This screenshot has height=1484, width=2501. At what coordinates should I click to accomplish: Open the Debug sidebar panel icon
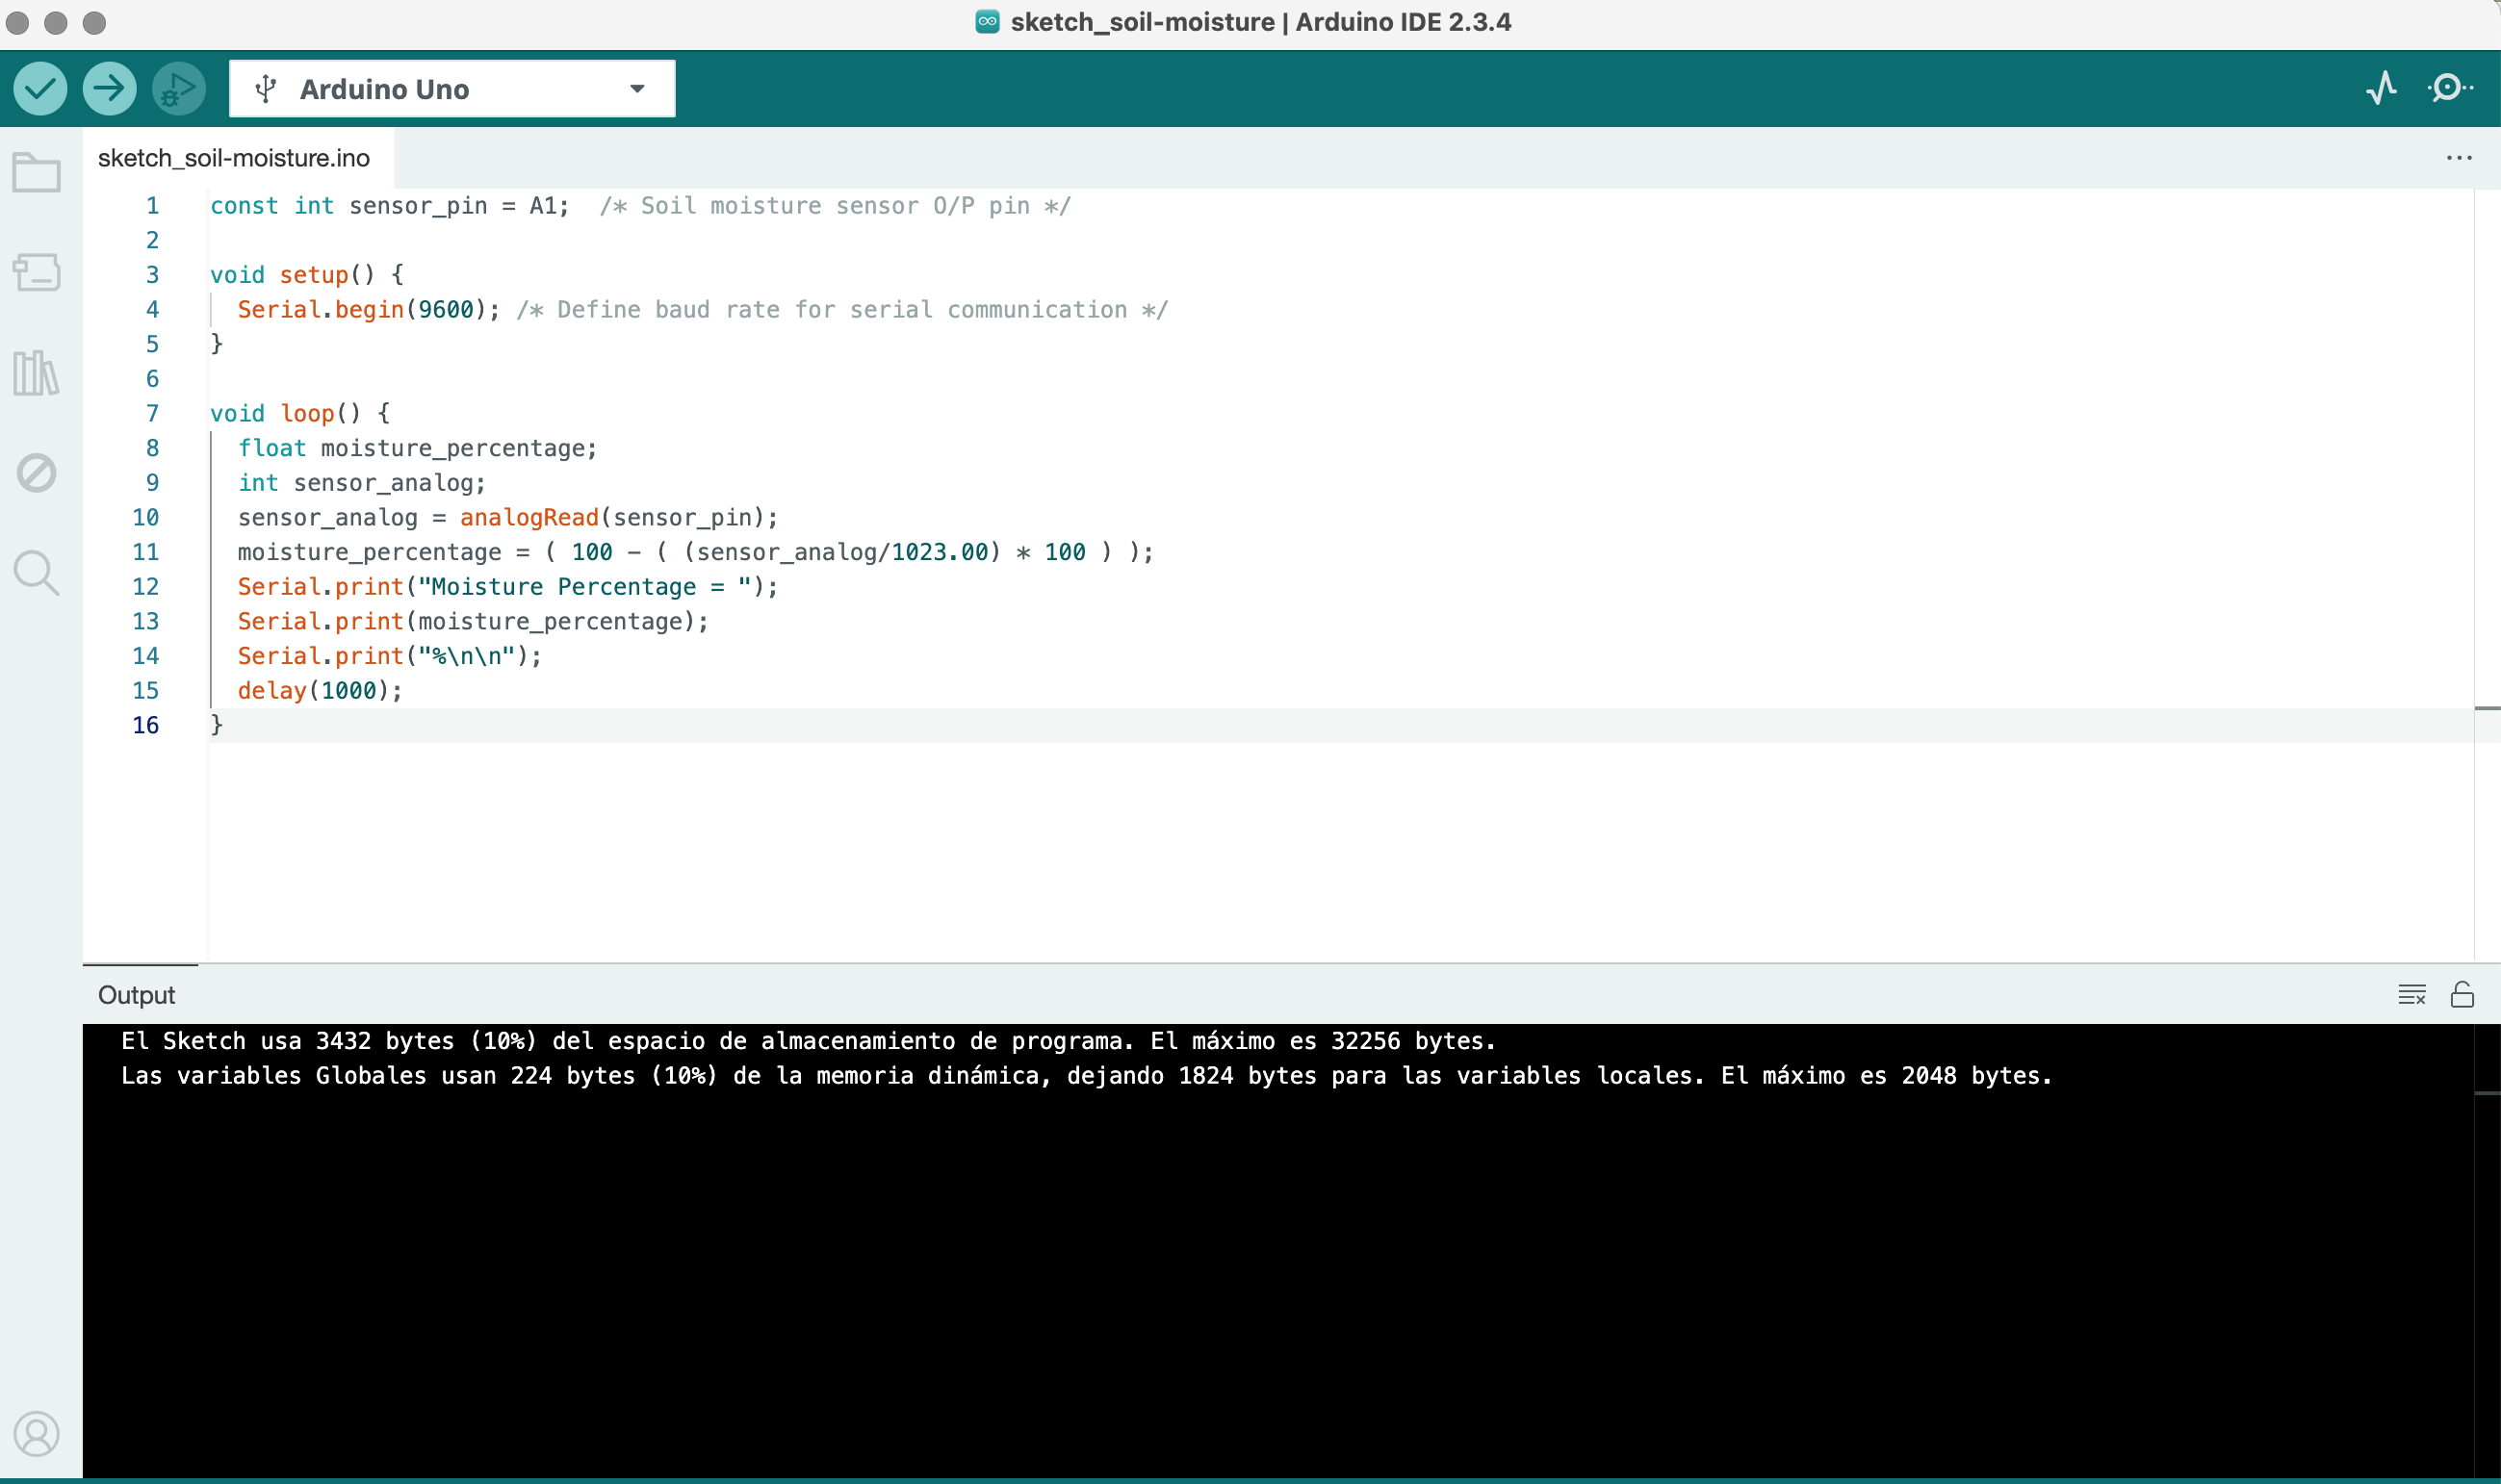[37, 473]
